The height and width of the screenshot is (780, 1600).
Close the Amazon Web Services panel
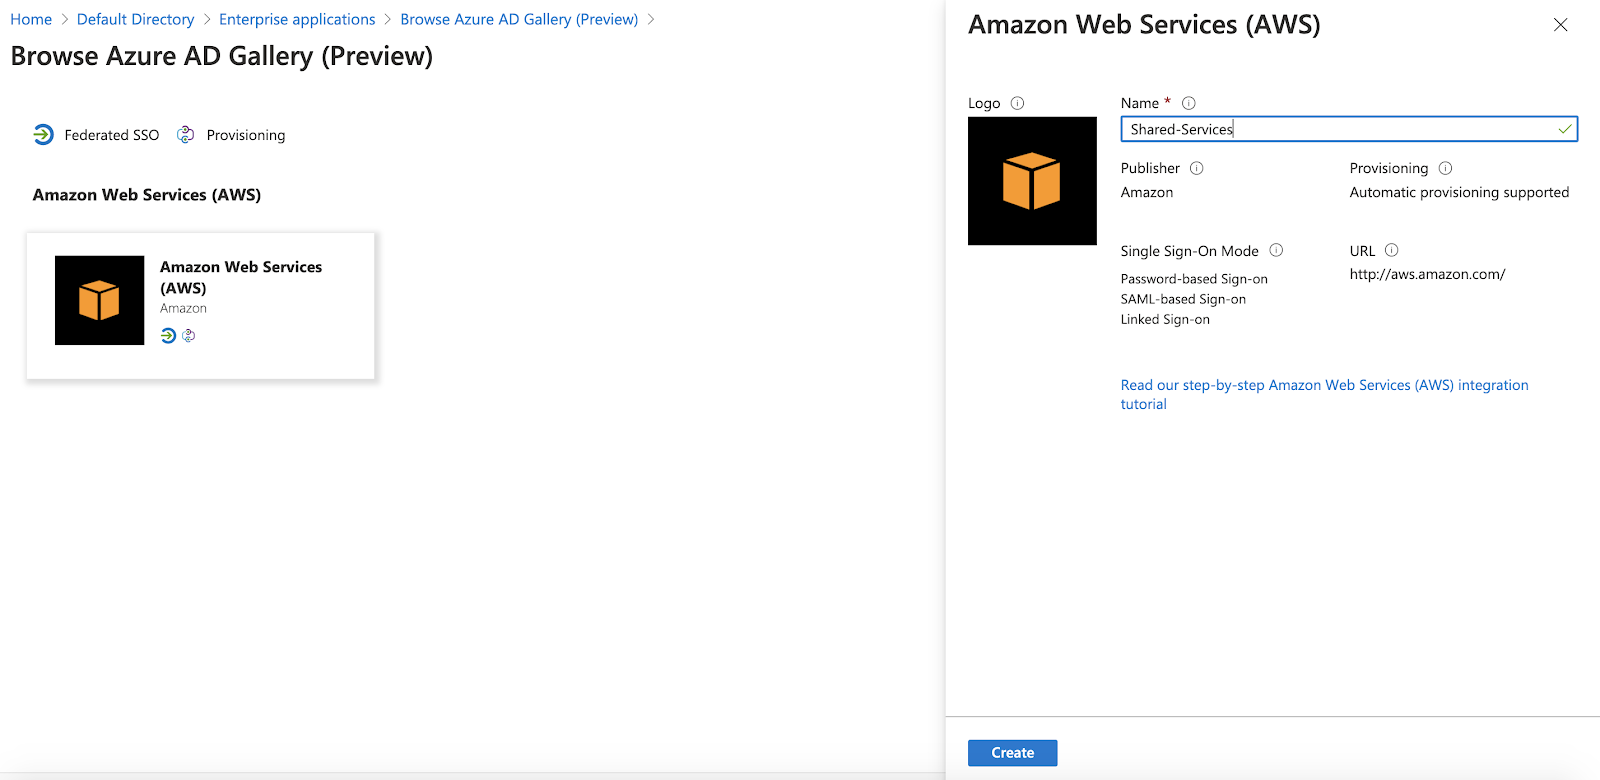pos(1560,25)
